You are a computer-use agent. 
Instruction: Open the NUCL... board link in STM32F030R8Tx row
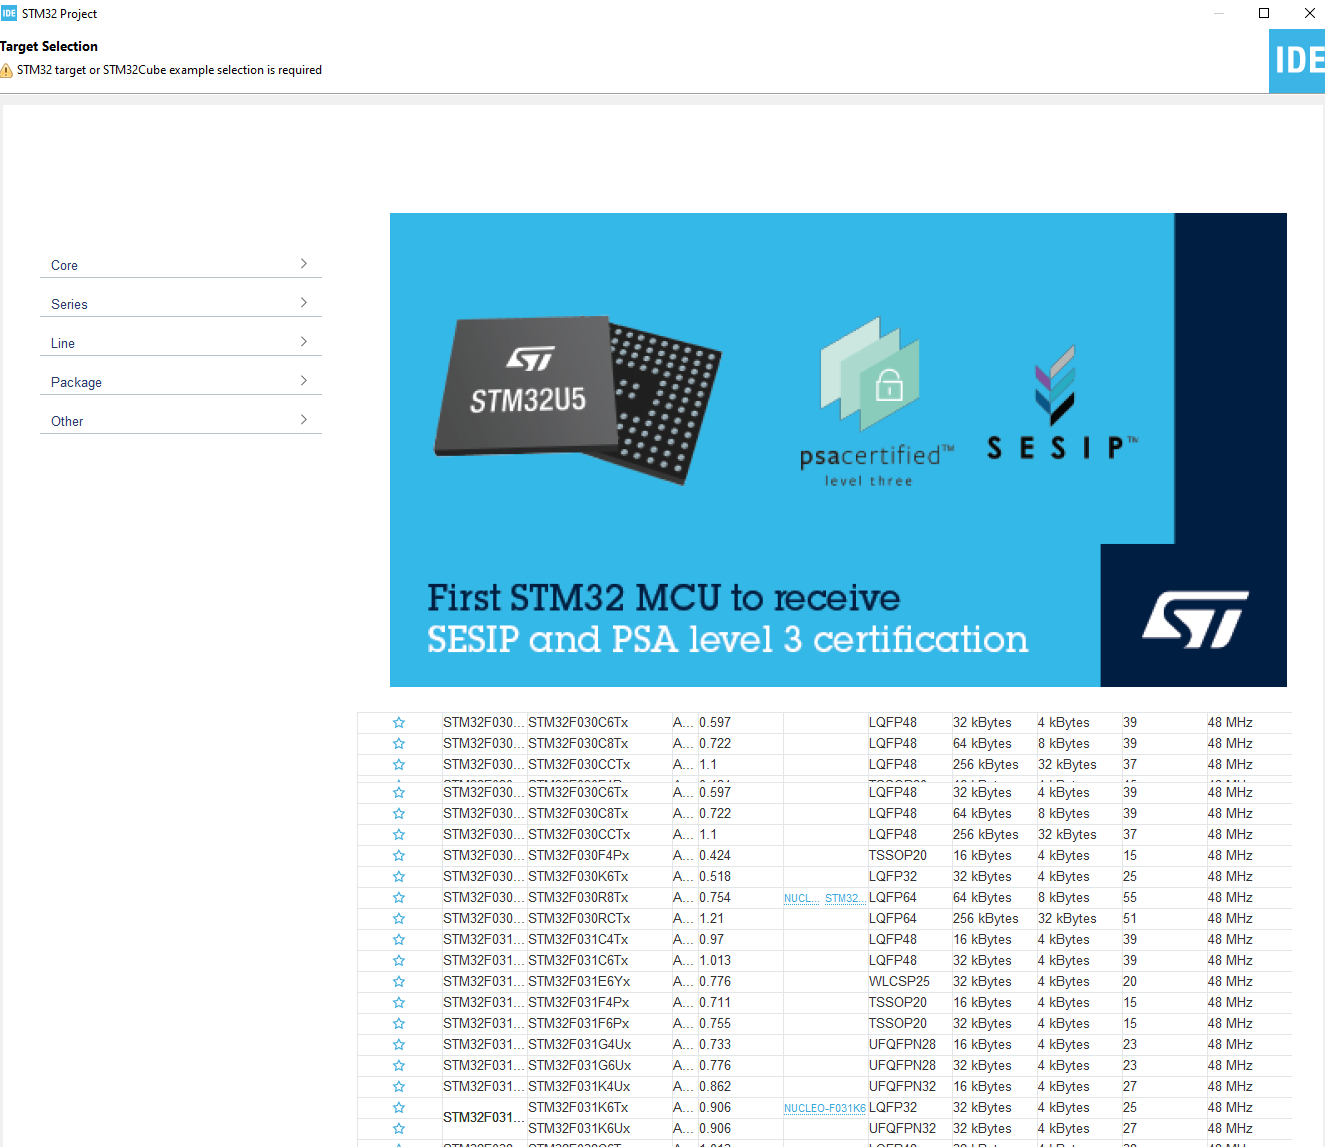(801, 898)
